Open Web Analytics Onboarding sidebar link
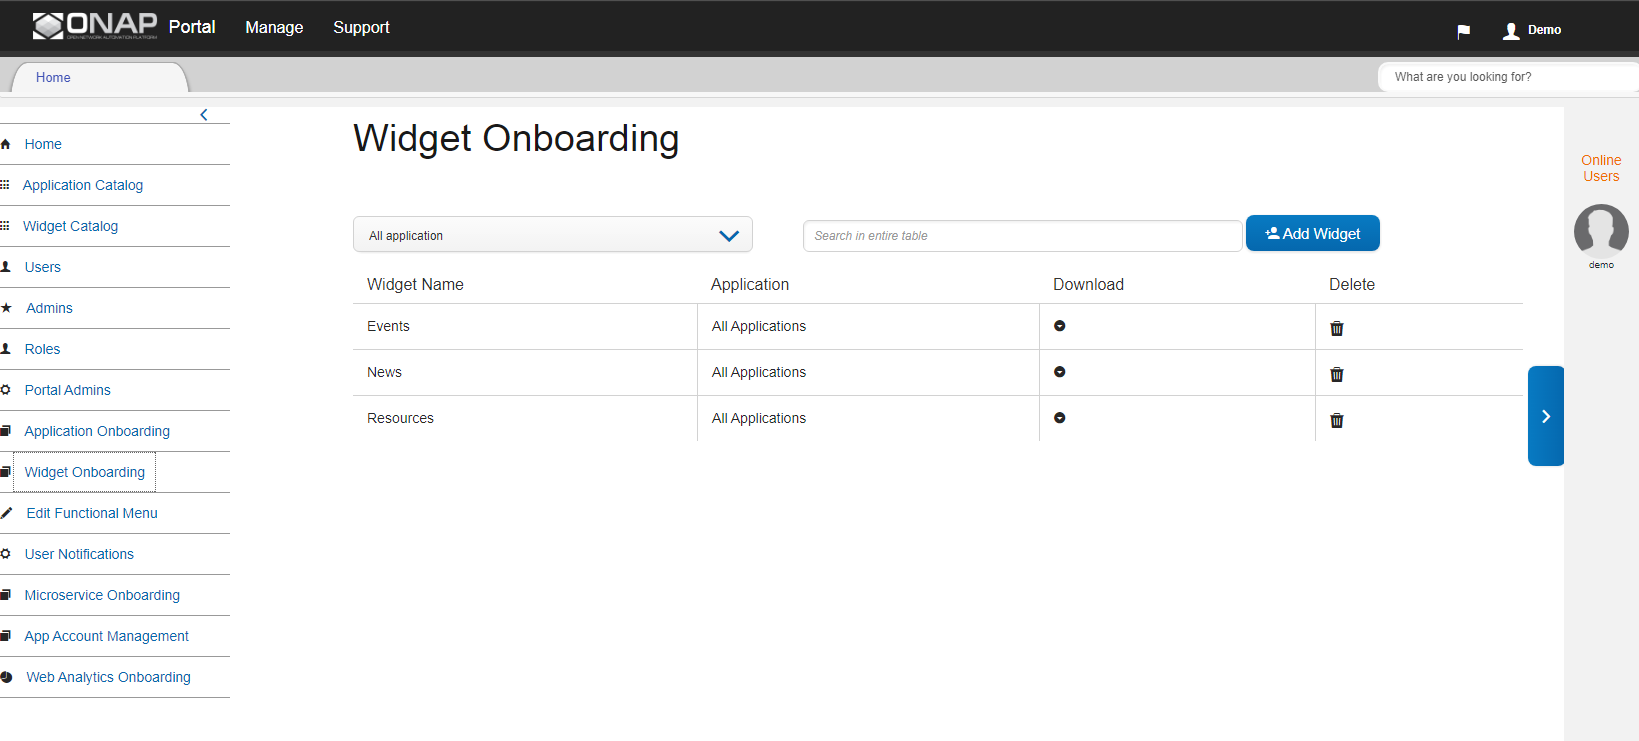1639x741 pixels. point(108,677)
